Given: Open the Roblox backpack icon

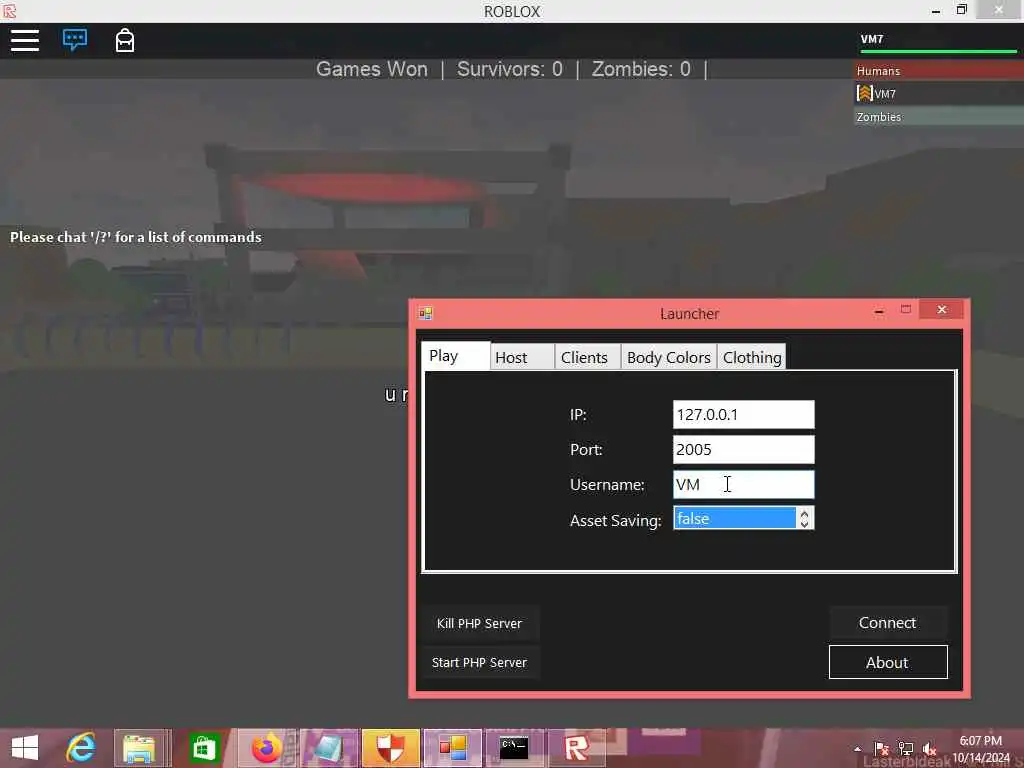Looking at the screenshot, I should 125,40.
